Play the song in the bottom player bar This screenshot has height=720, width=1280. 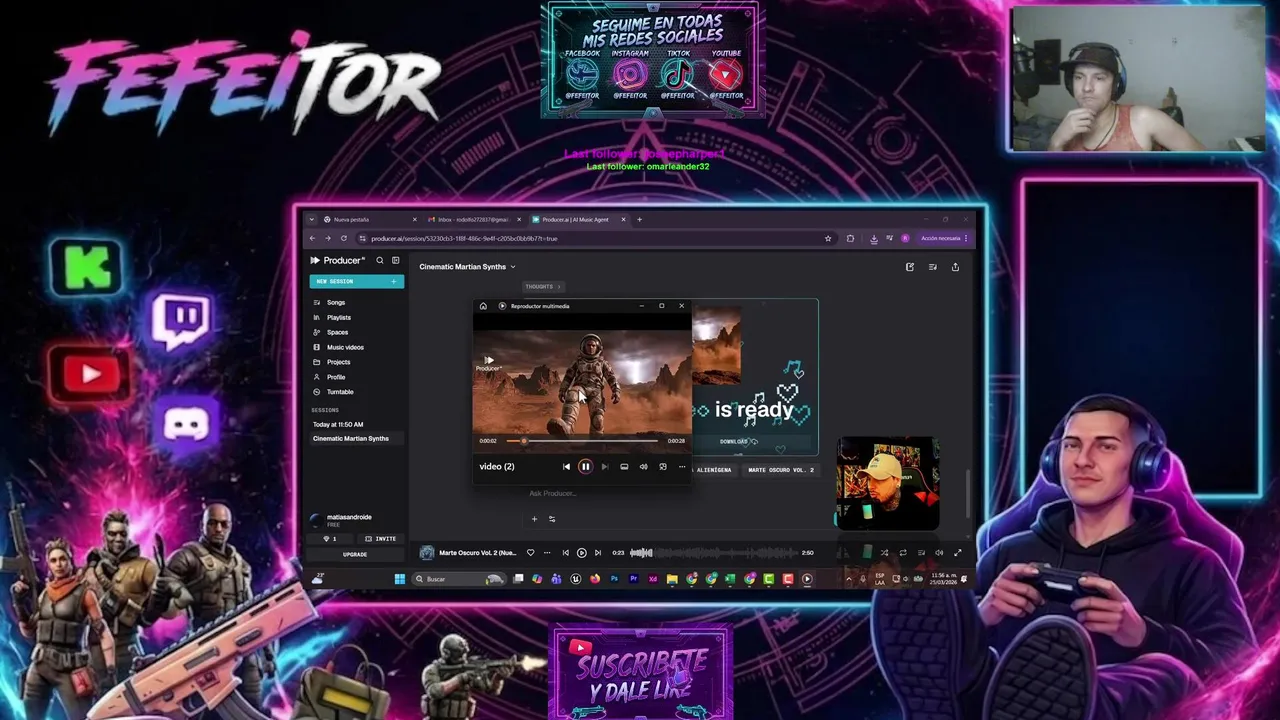pyautogui.click(x=581, y=552)
